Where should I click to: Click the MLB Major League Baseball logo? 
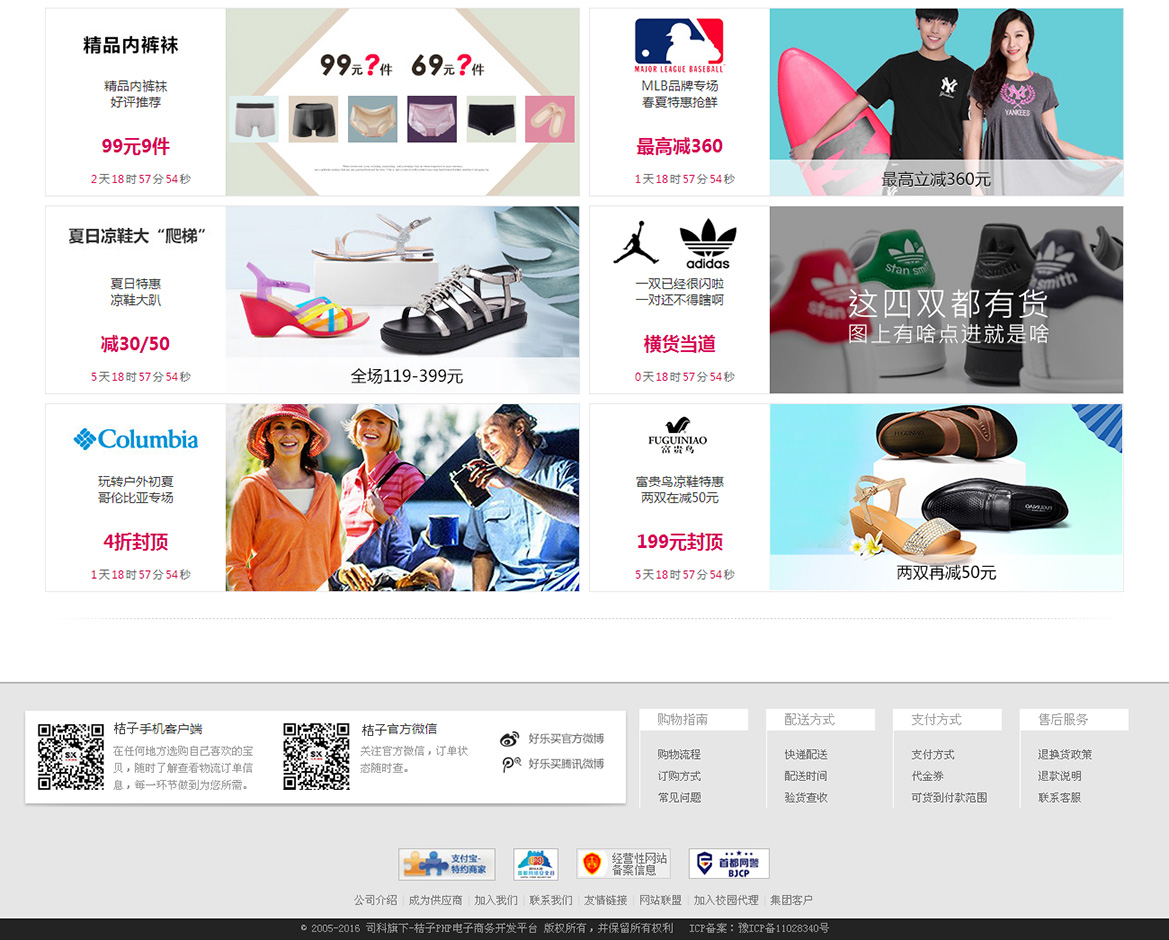click(x=679, y=45)
